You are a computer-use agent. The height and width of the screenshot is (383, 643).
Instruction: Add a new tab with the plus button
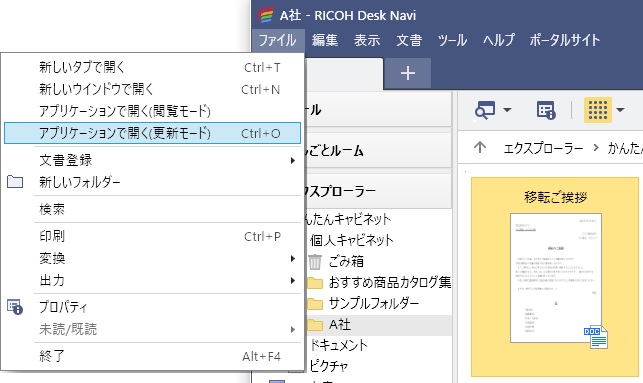click(408, 73)
